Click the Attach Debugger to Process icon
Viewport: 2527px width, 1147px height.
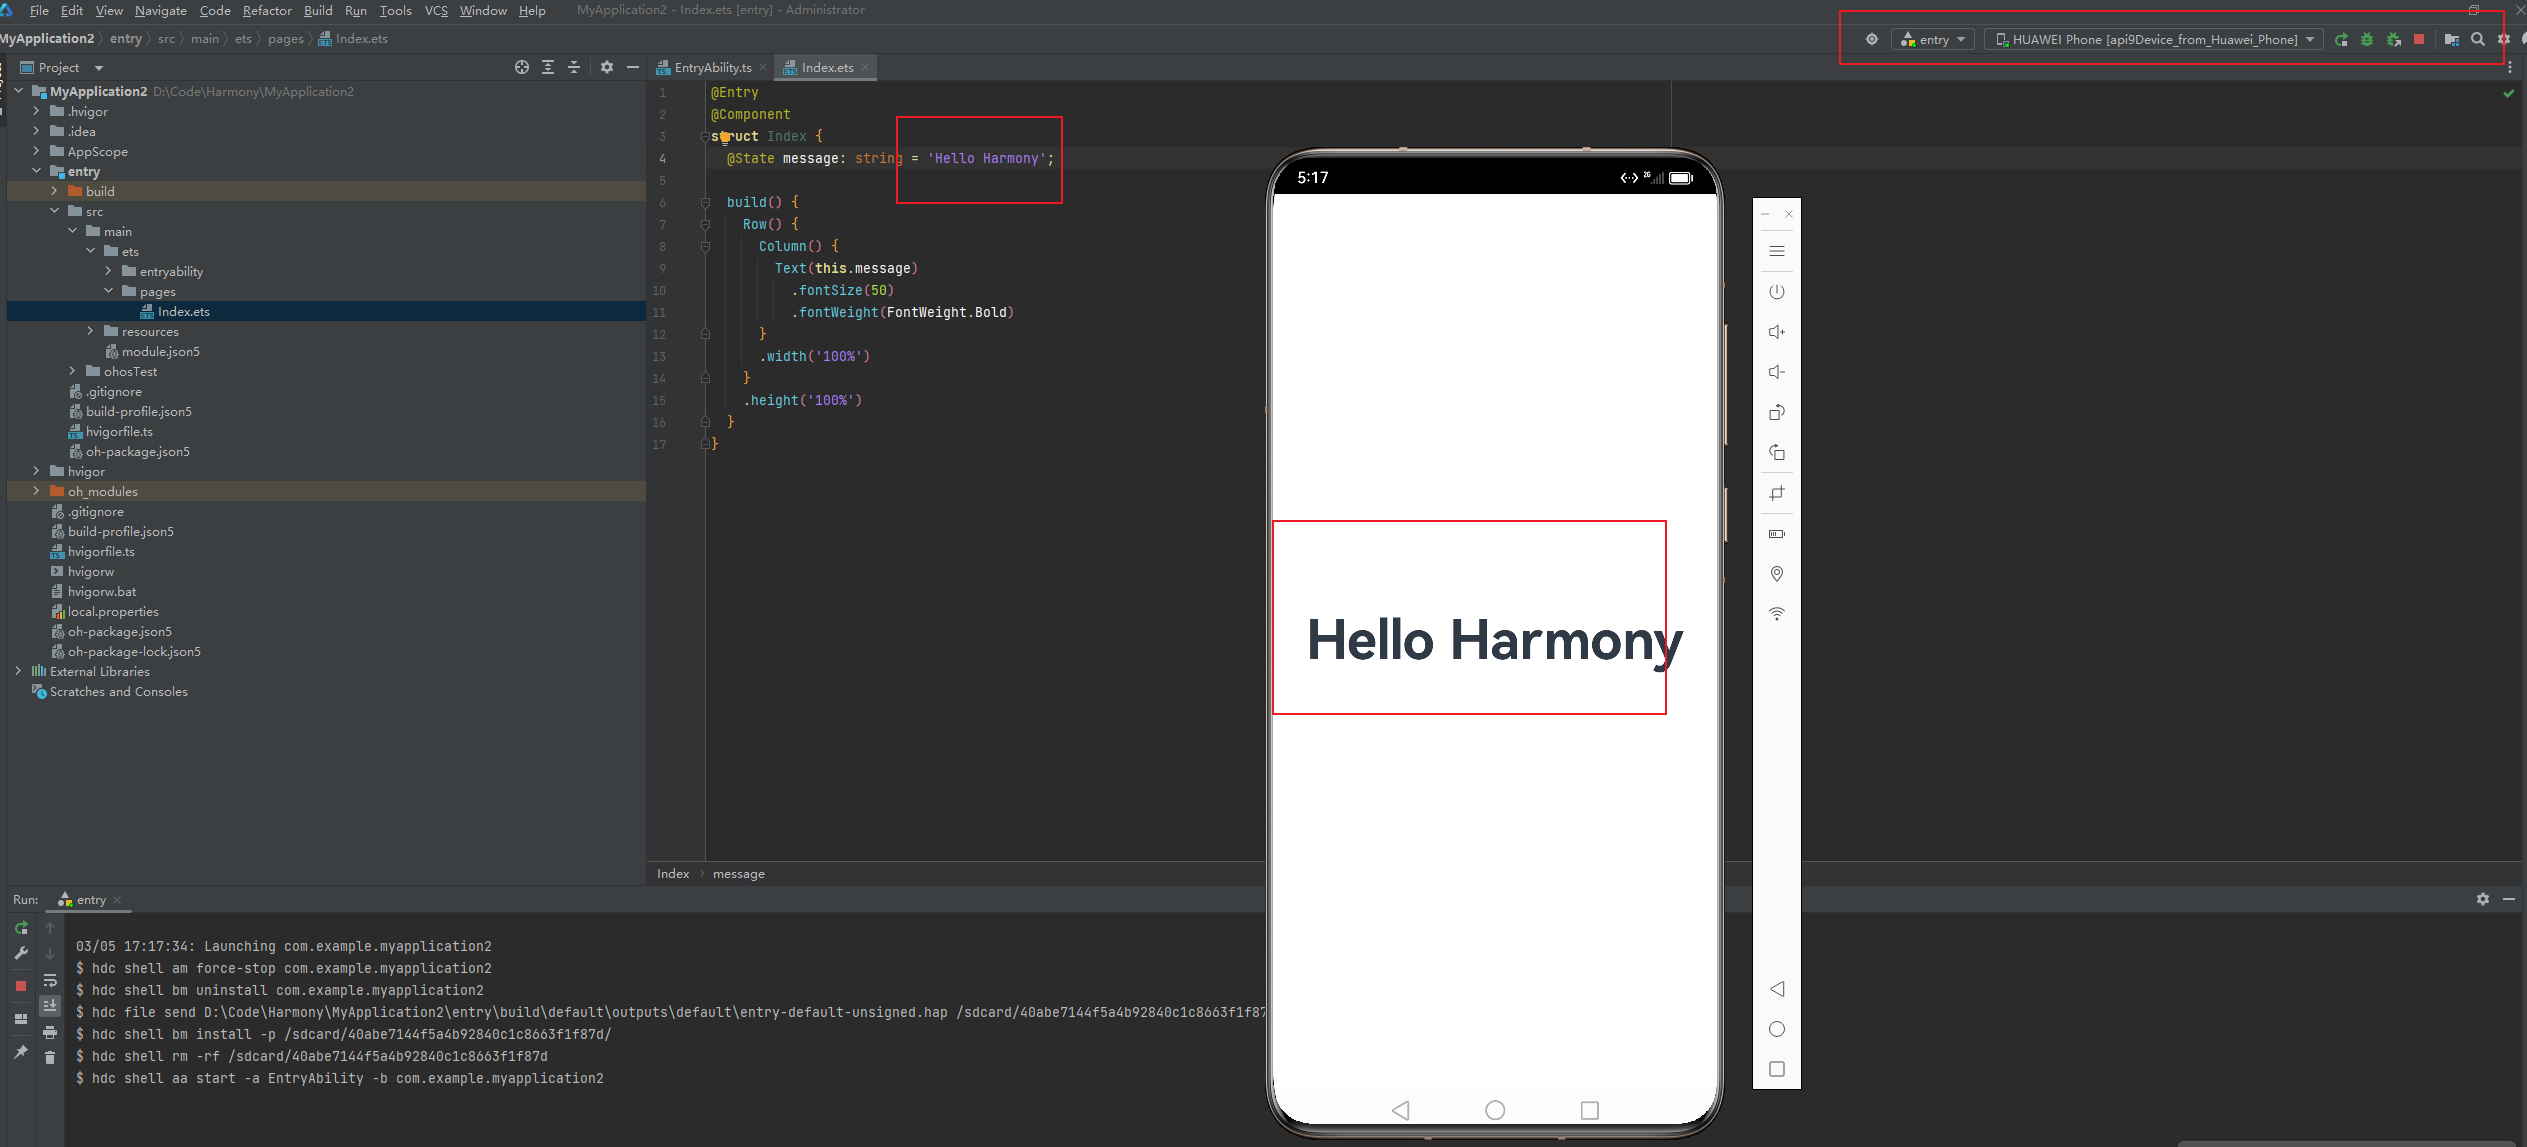[x=2394, y=40]
